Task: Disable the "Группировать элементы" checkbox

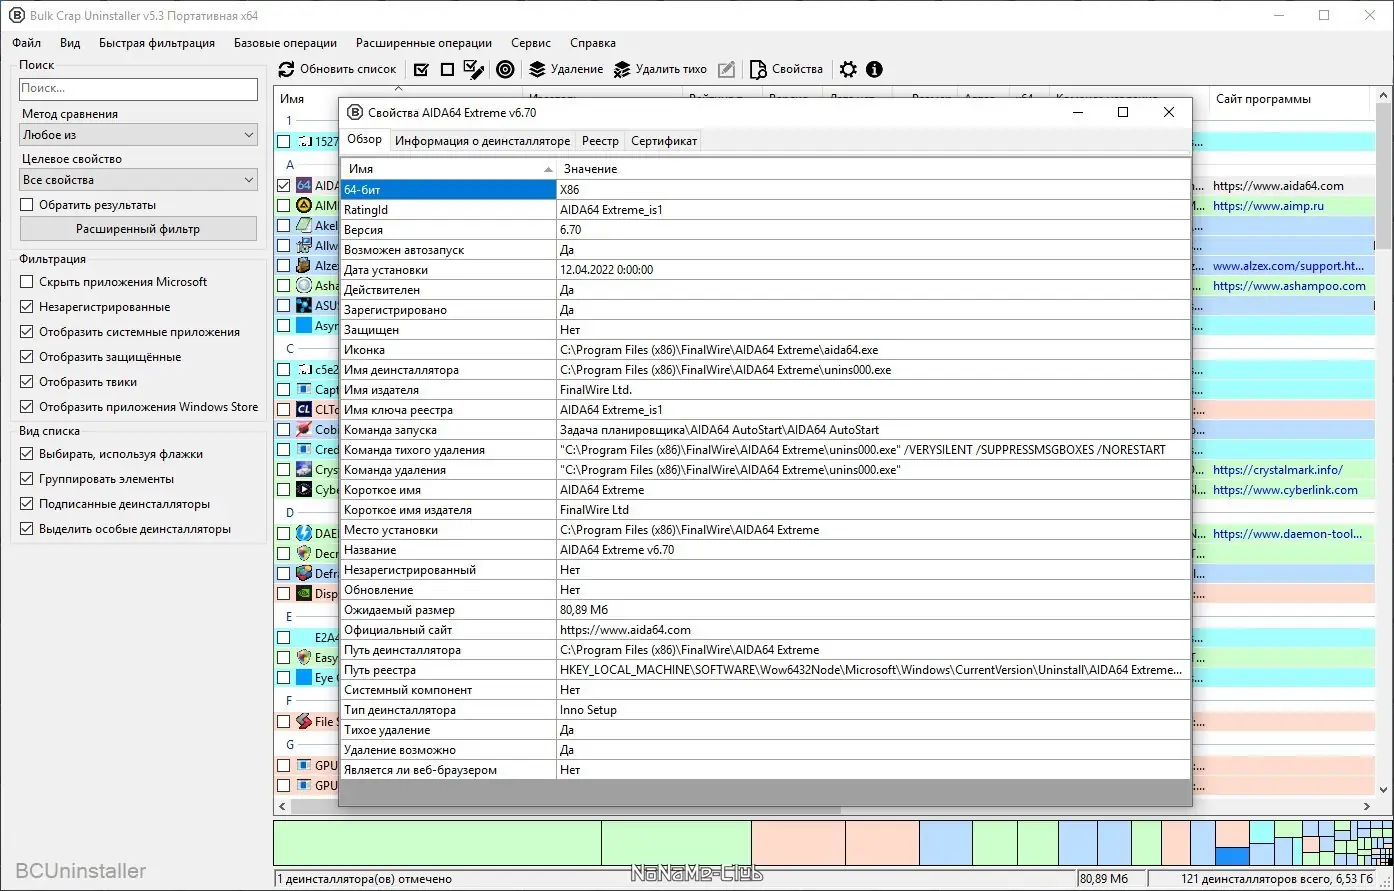Action: (x=27, y=478)
